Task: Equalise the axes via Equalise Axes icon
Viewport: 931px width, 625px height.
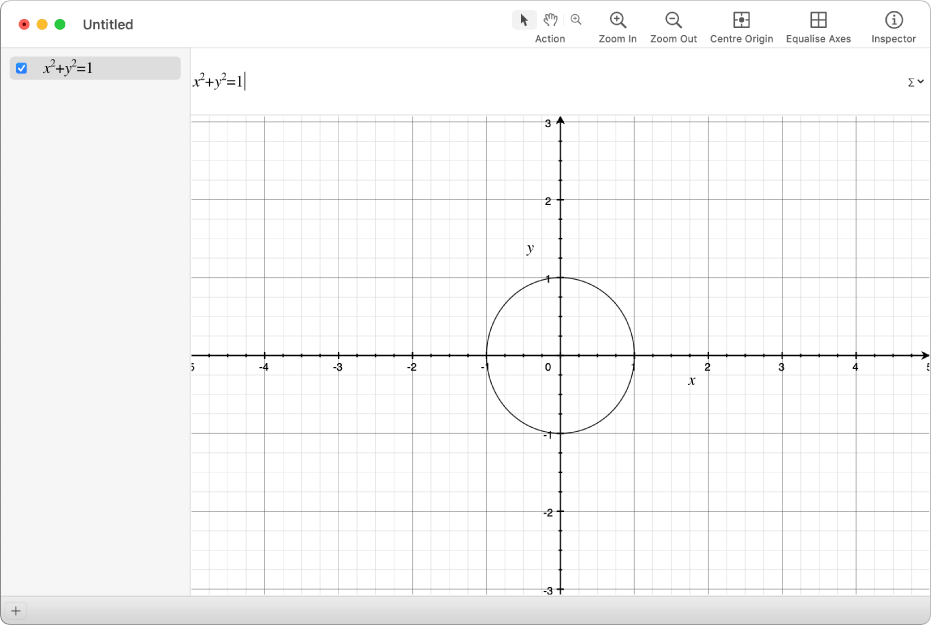Action: [818, 21]
